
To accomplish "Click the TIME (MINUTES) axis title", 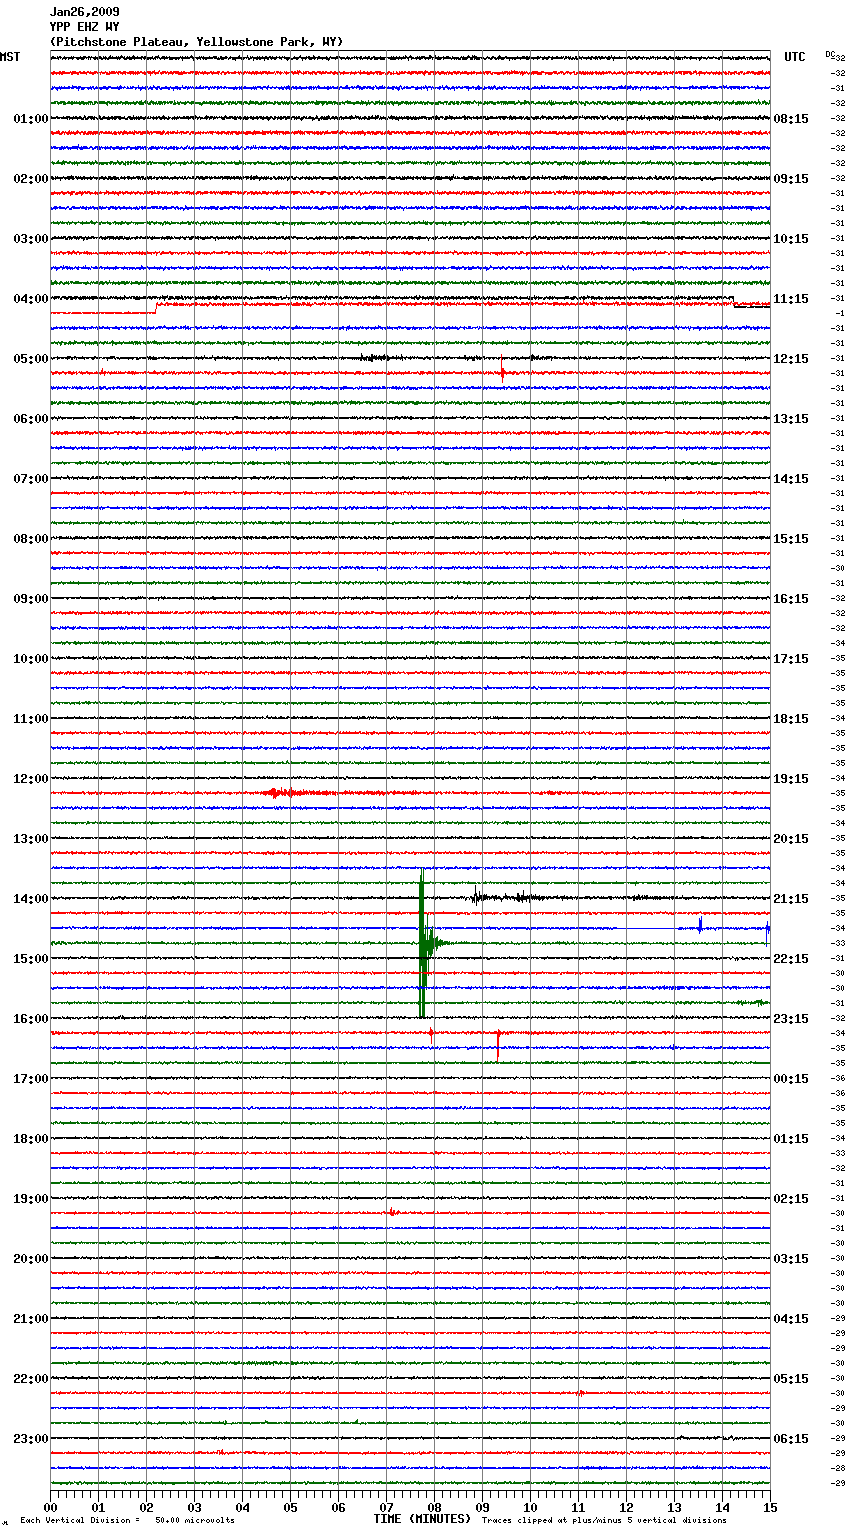I will (422, 1519).
